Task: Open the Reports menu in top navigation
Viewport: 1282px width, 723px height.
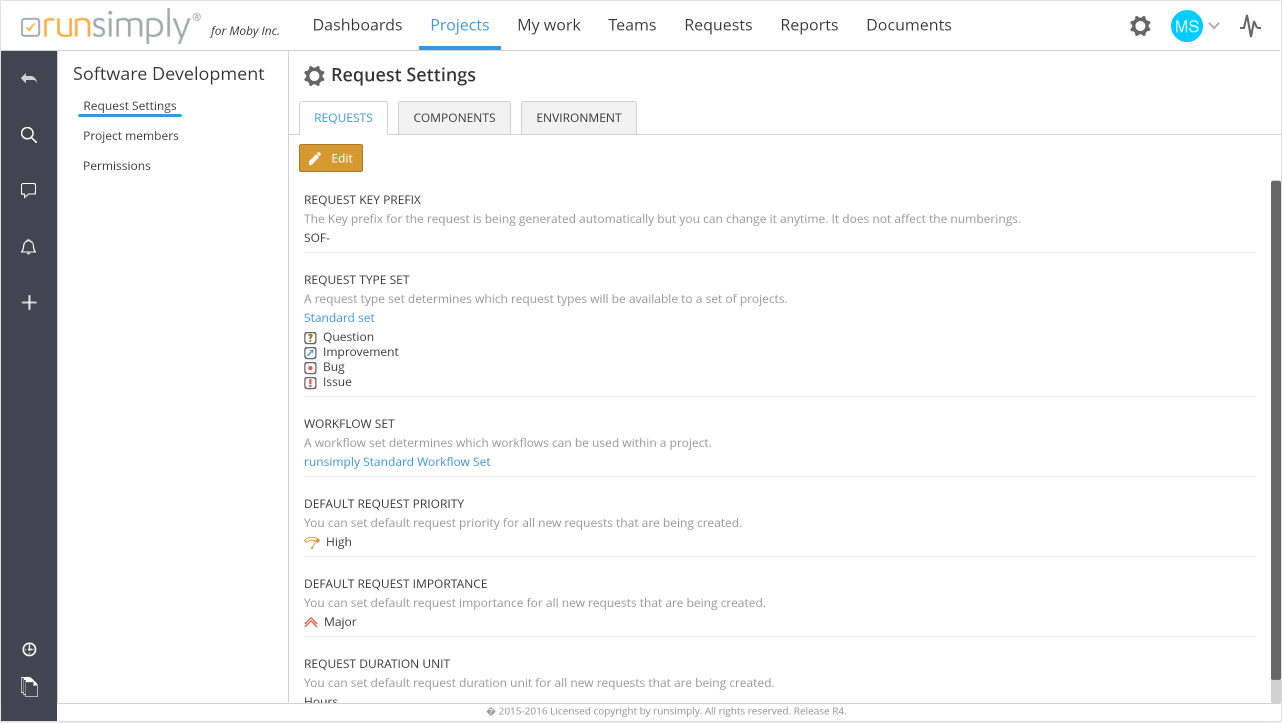Action: tap(809, 25)
